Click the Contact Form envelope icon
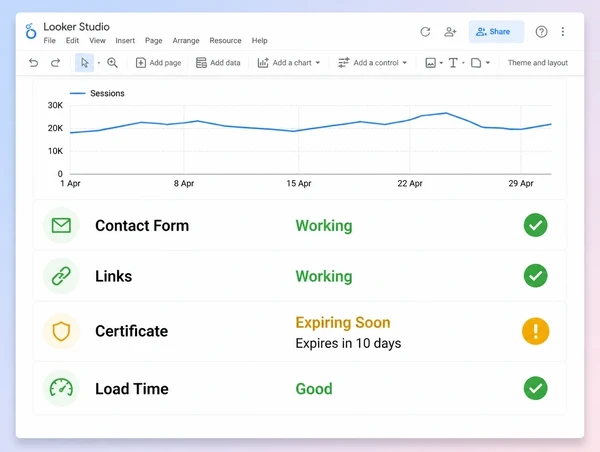 tap(61, 225)
